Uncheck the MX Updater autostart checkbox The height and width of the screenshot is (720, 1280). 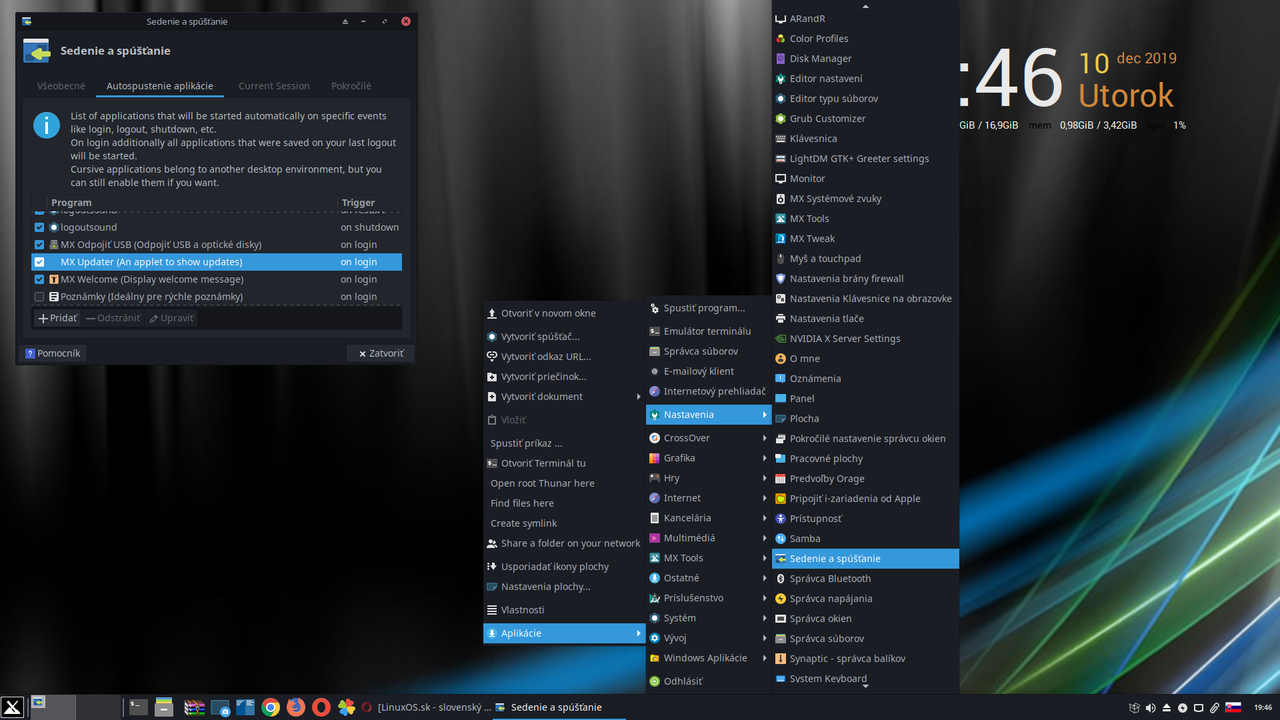coord(40,262)
